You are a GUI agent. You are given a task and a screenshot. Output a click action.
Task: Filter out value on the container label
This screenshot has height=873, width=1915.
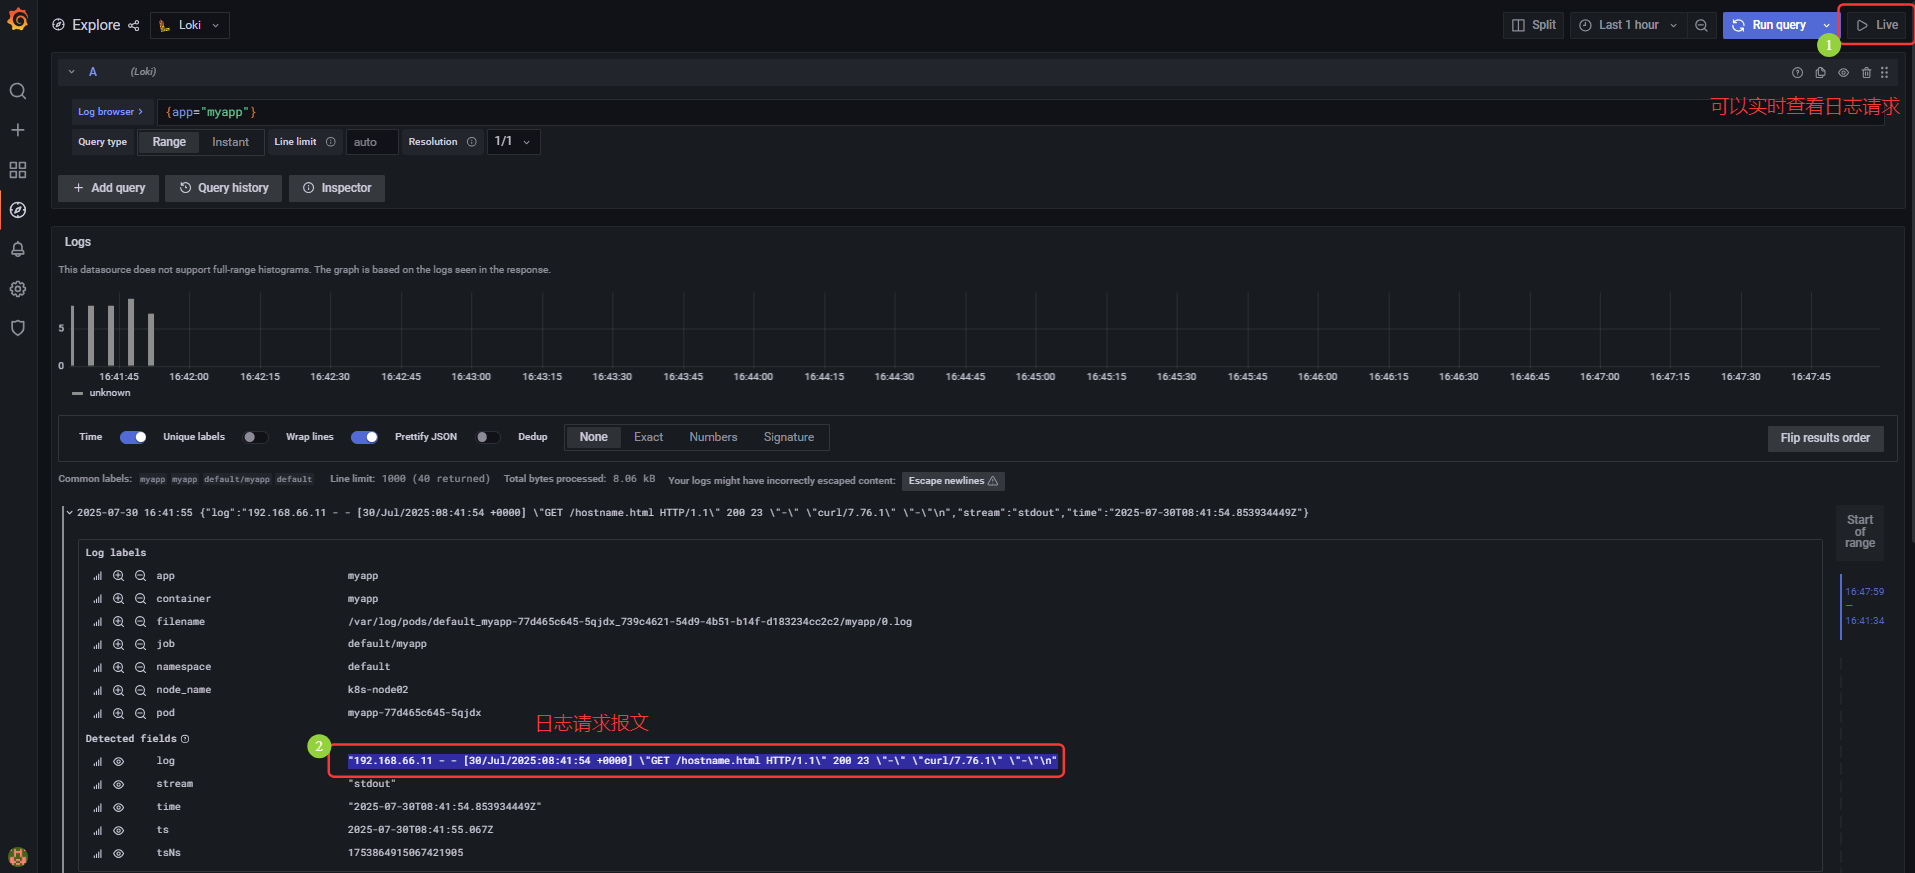(x=141, y=599)
